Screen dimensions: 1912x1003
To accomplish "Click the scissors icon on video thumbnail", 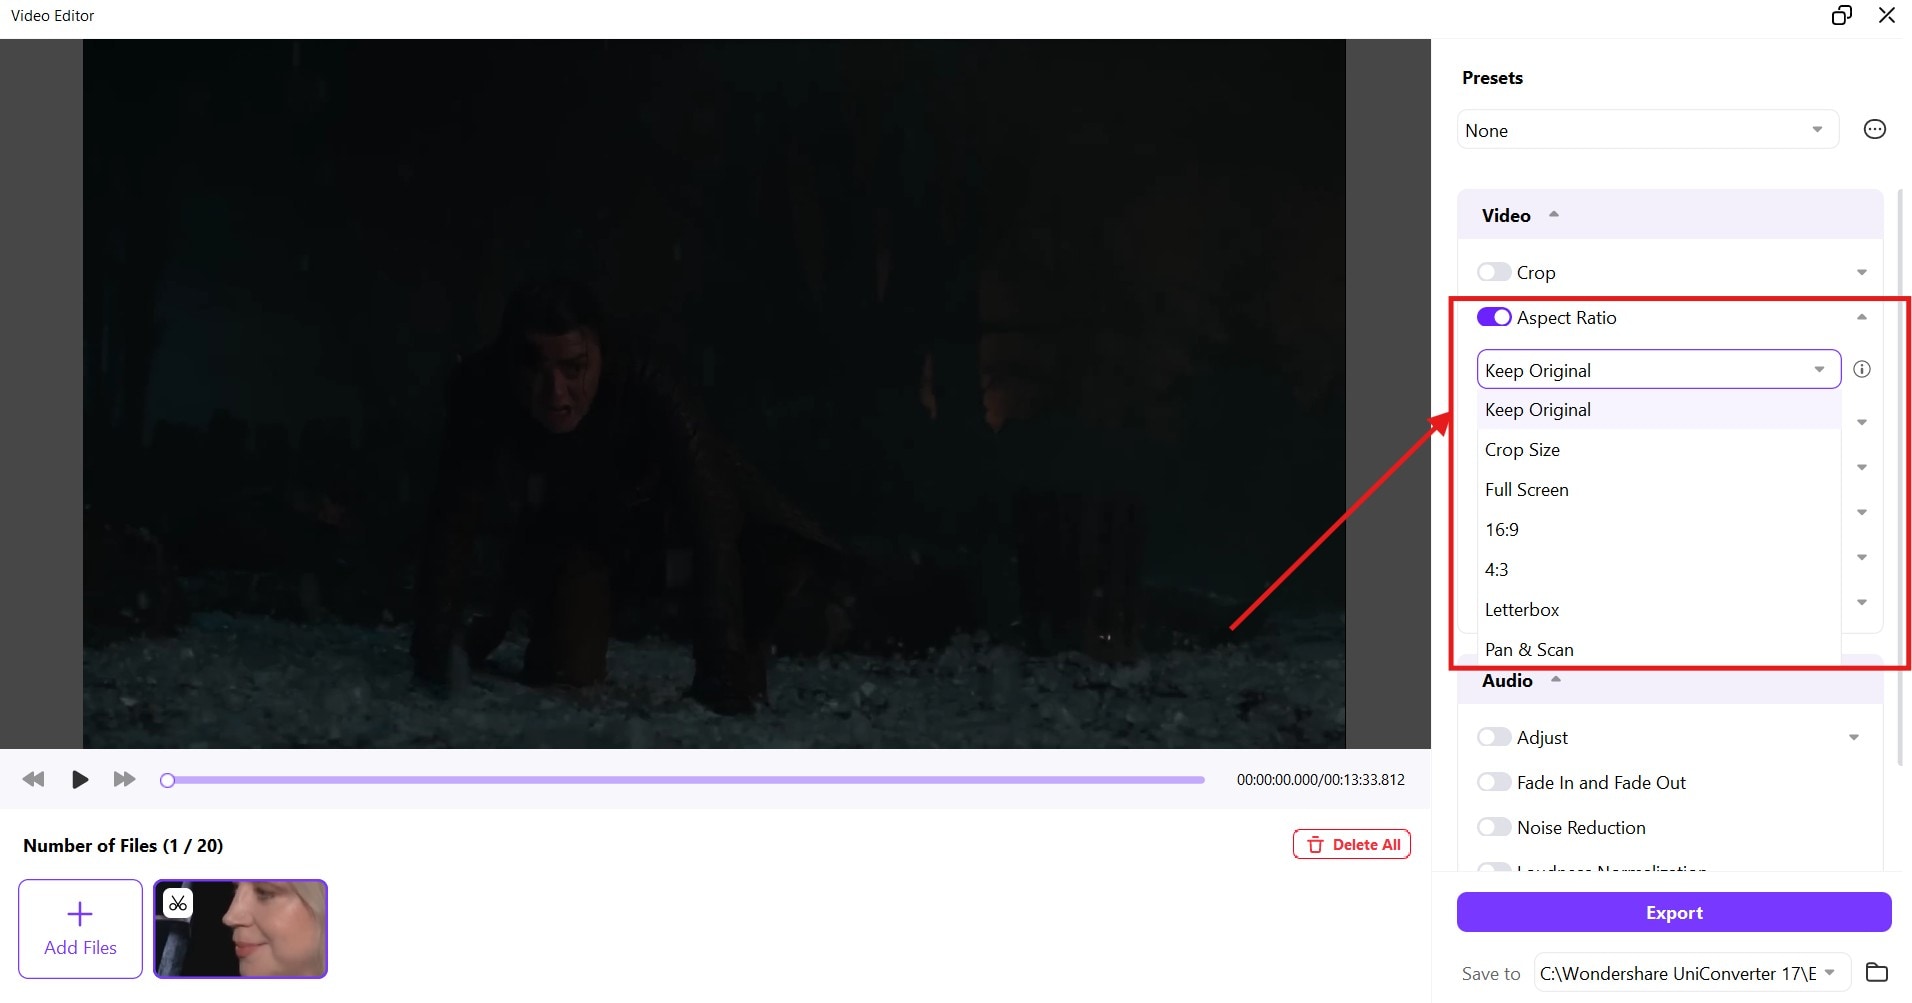I will point(178,904).
